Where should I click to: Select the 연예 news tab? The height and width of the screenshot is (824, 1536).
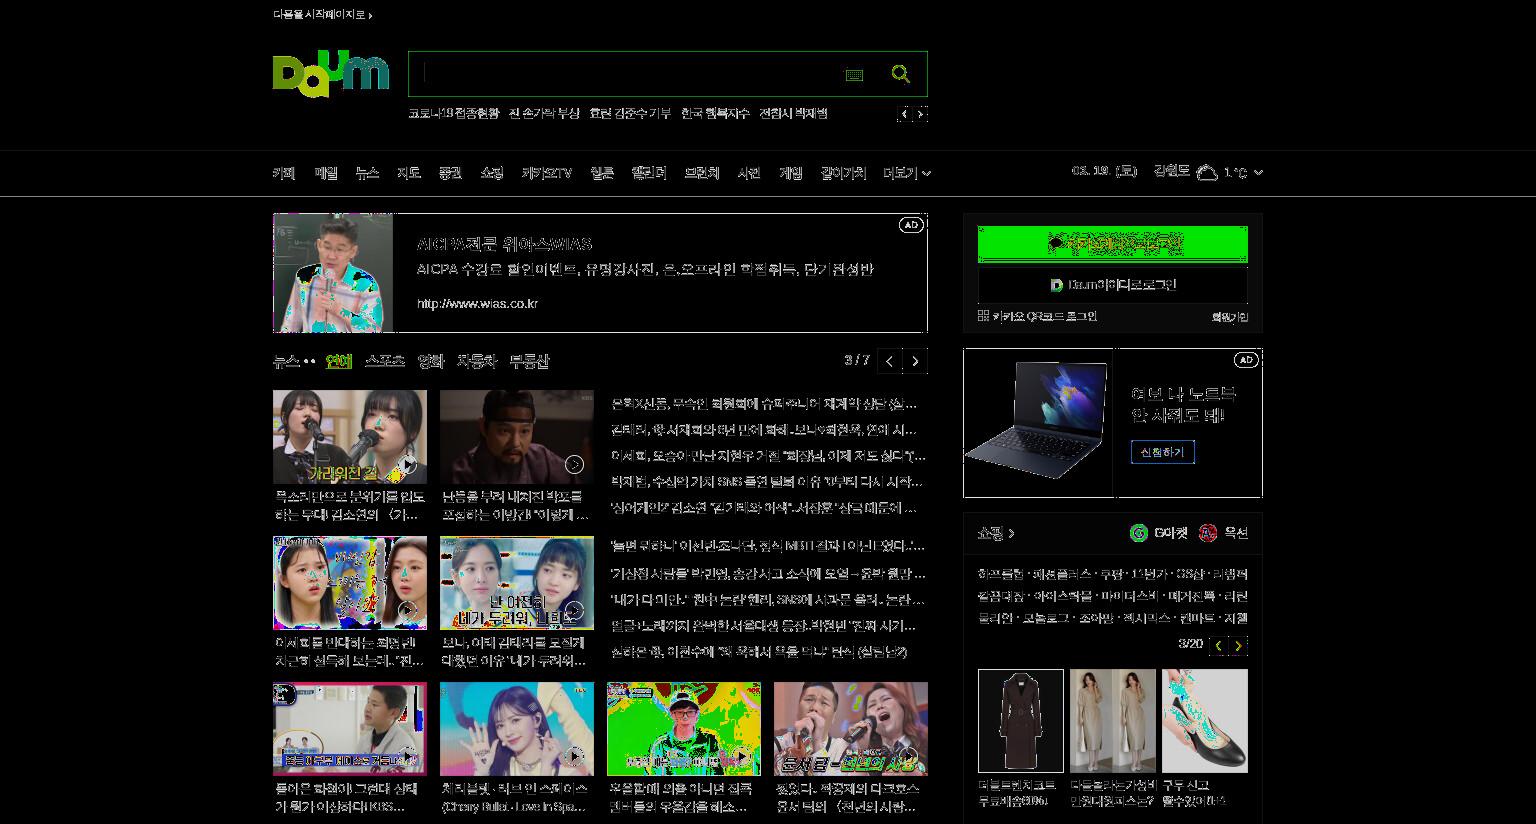point(339,361)
